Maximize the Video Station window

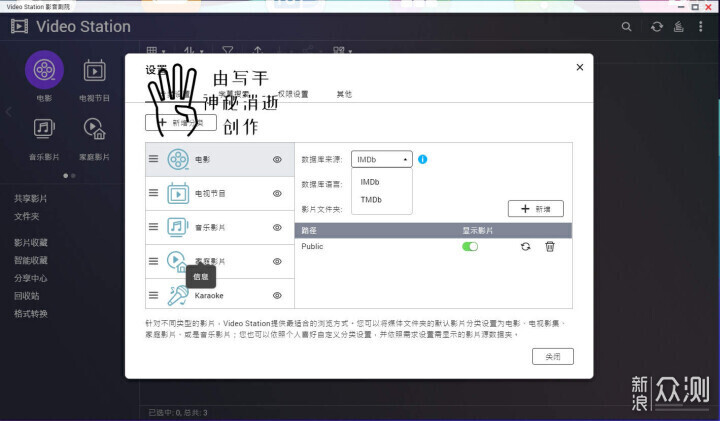pyautogui.click(x=695, y=7)
